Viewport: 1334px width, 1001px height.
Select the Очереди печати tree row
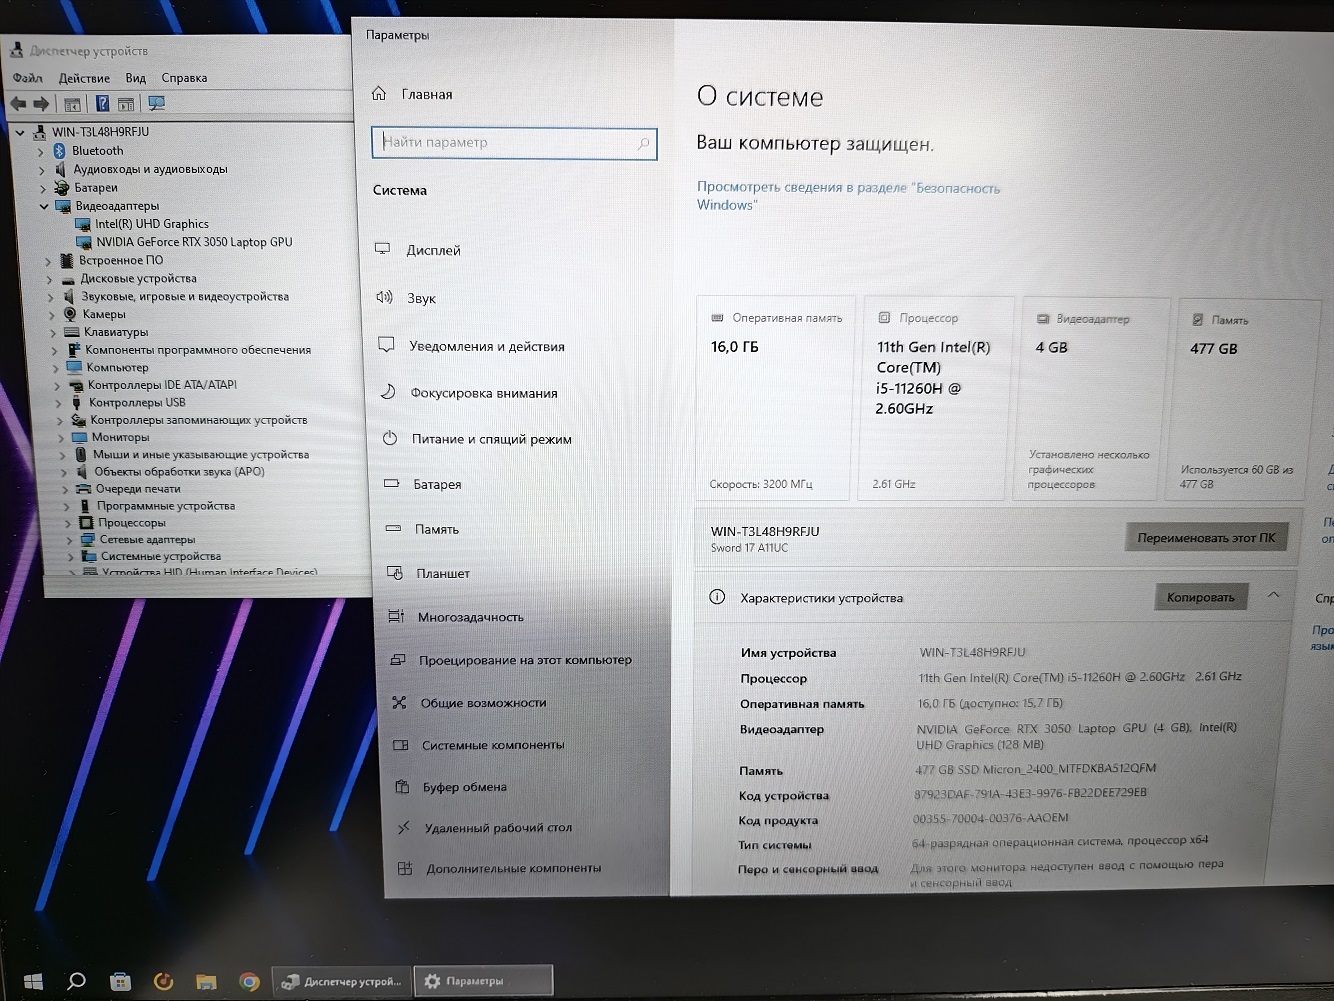point(138,489)
